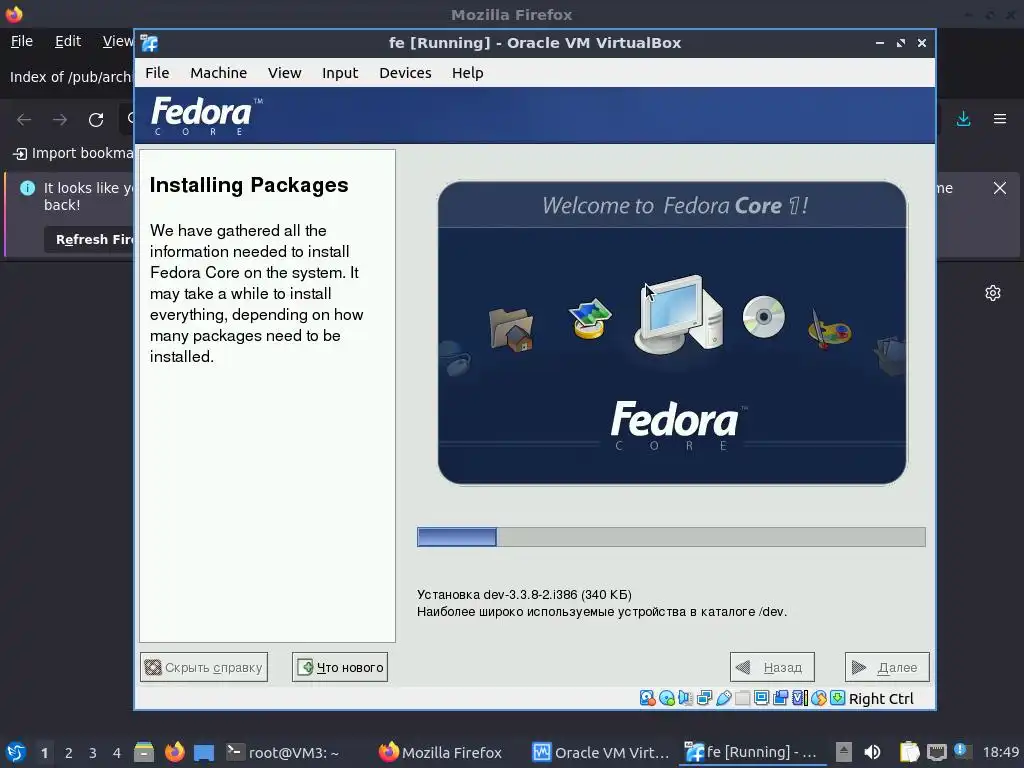Click the paint palette icon in slideshow
This screenshot has height=768, width=1024.
(829, 329)
